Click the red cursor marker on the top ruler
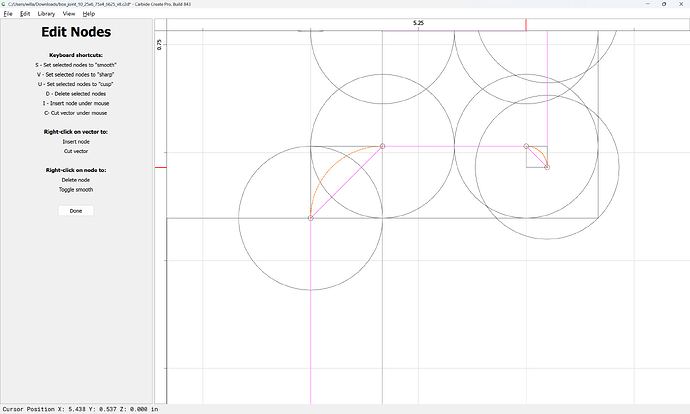This screenshot has height=414, width=690. pos(526,25)
